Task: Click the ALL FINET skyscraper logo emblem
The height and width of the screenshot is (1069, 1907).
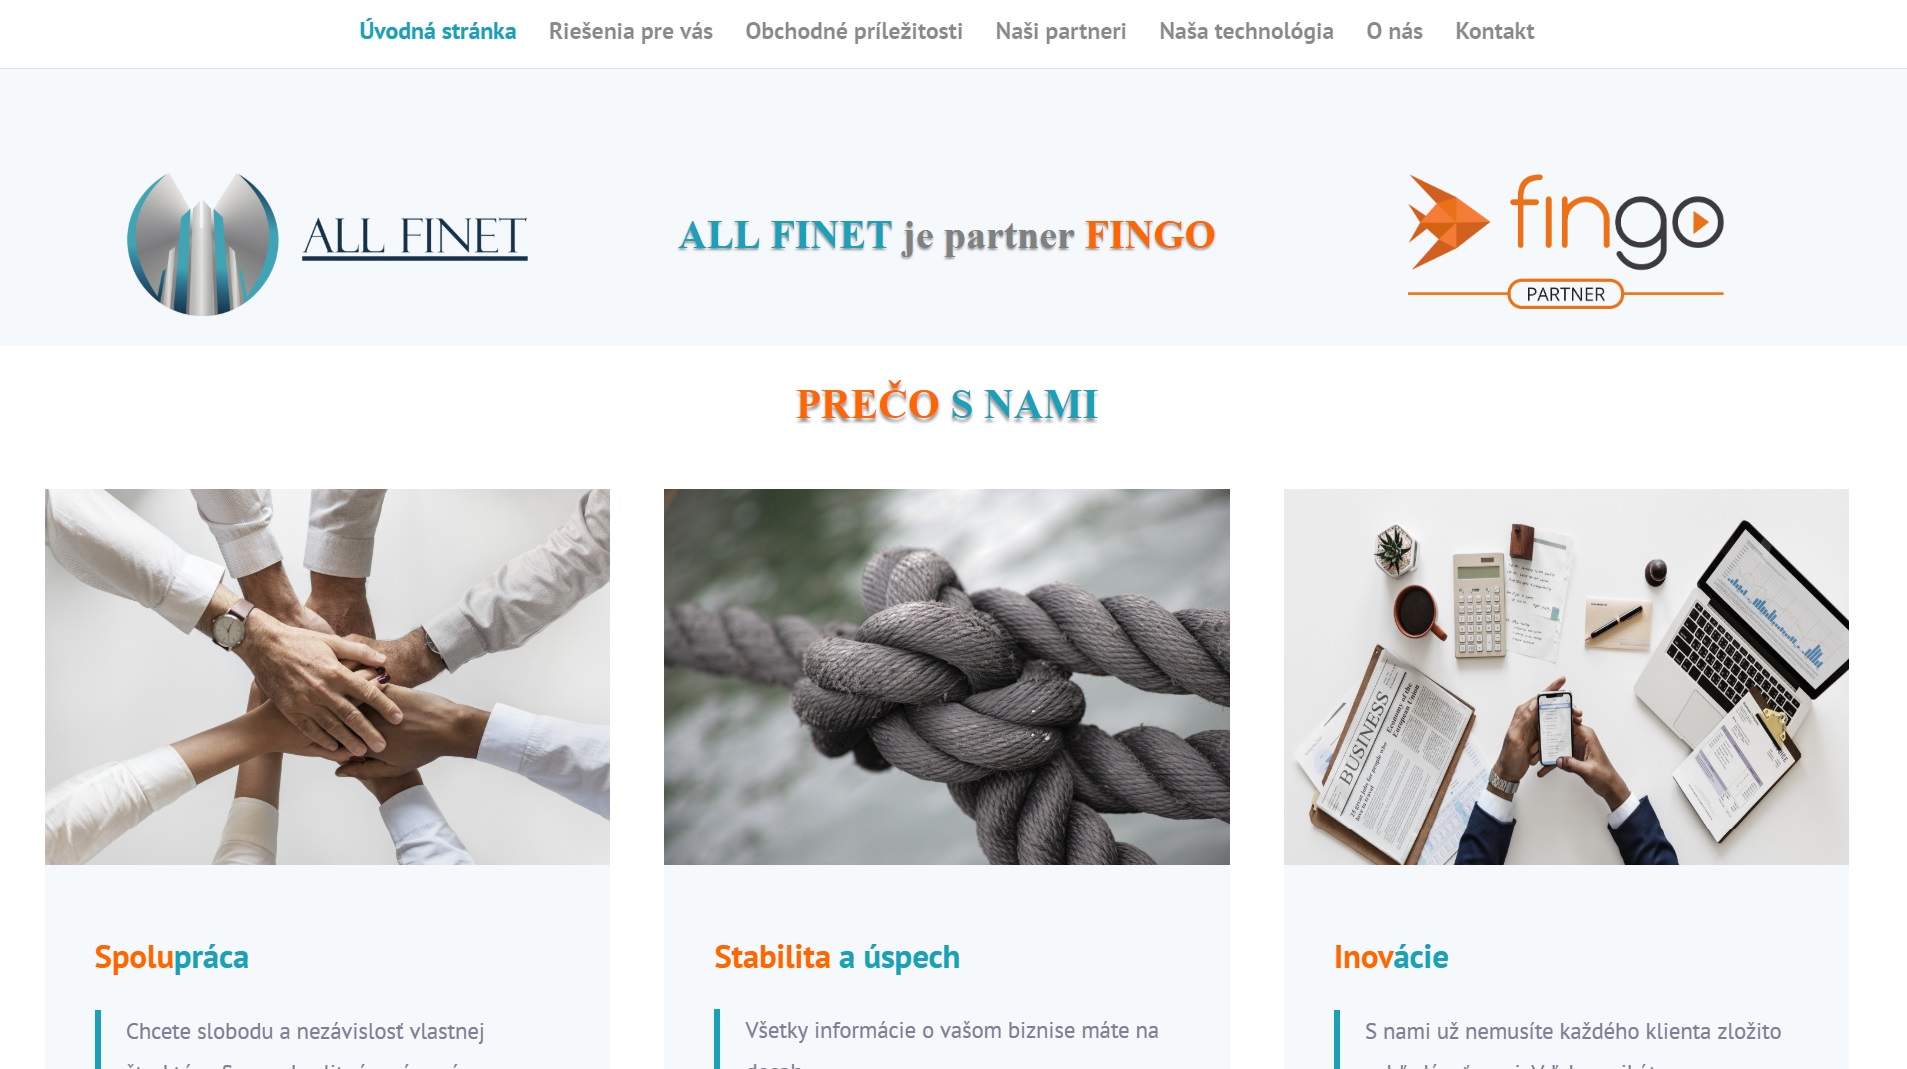Action: (x=203, y=244)
